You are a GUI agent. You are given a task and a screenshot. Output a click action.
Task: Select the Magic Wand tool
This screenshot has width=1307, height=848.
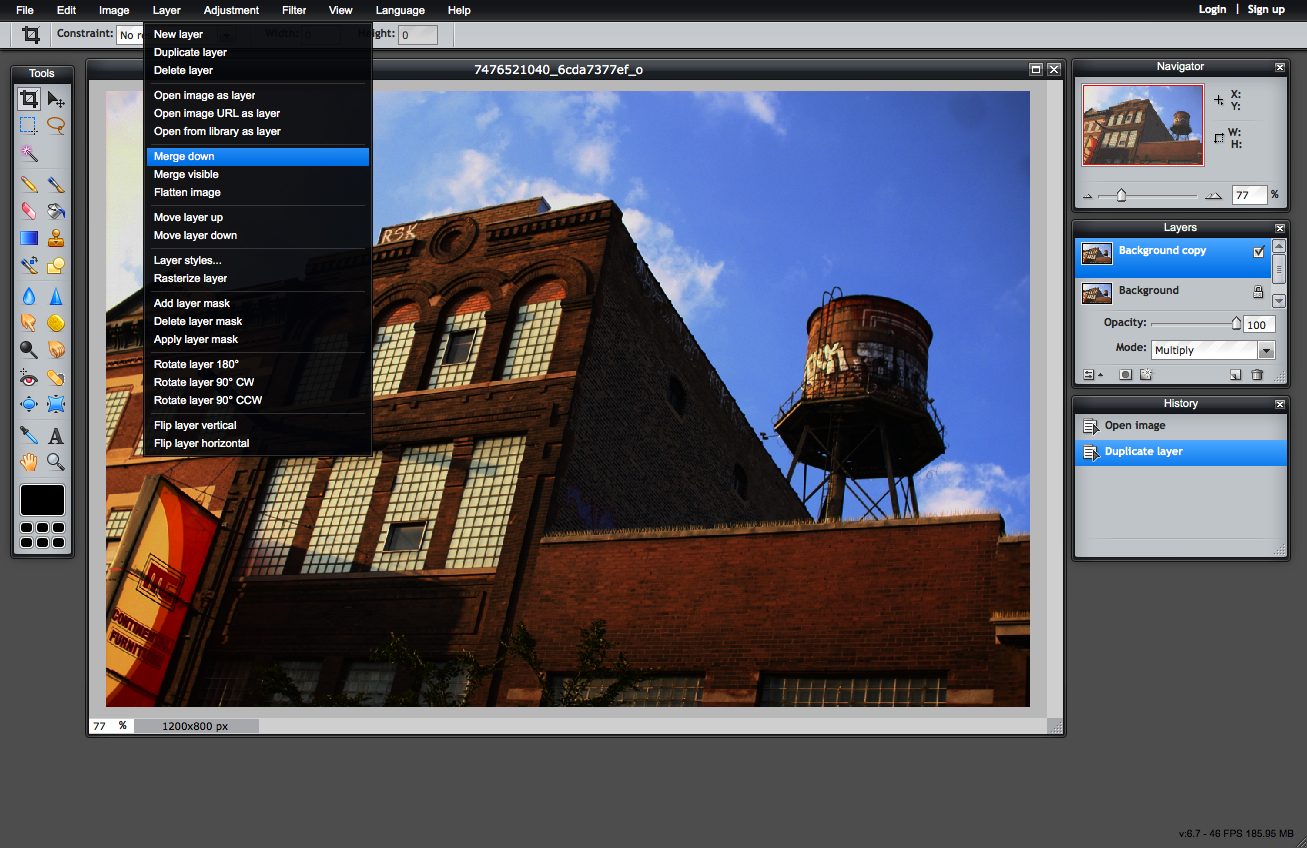(x=29, y=154)
